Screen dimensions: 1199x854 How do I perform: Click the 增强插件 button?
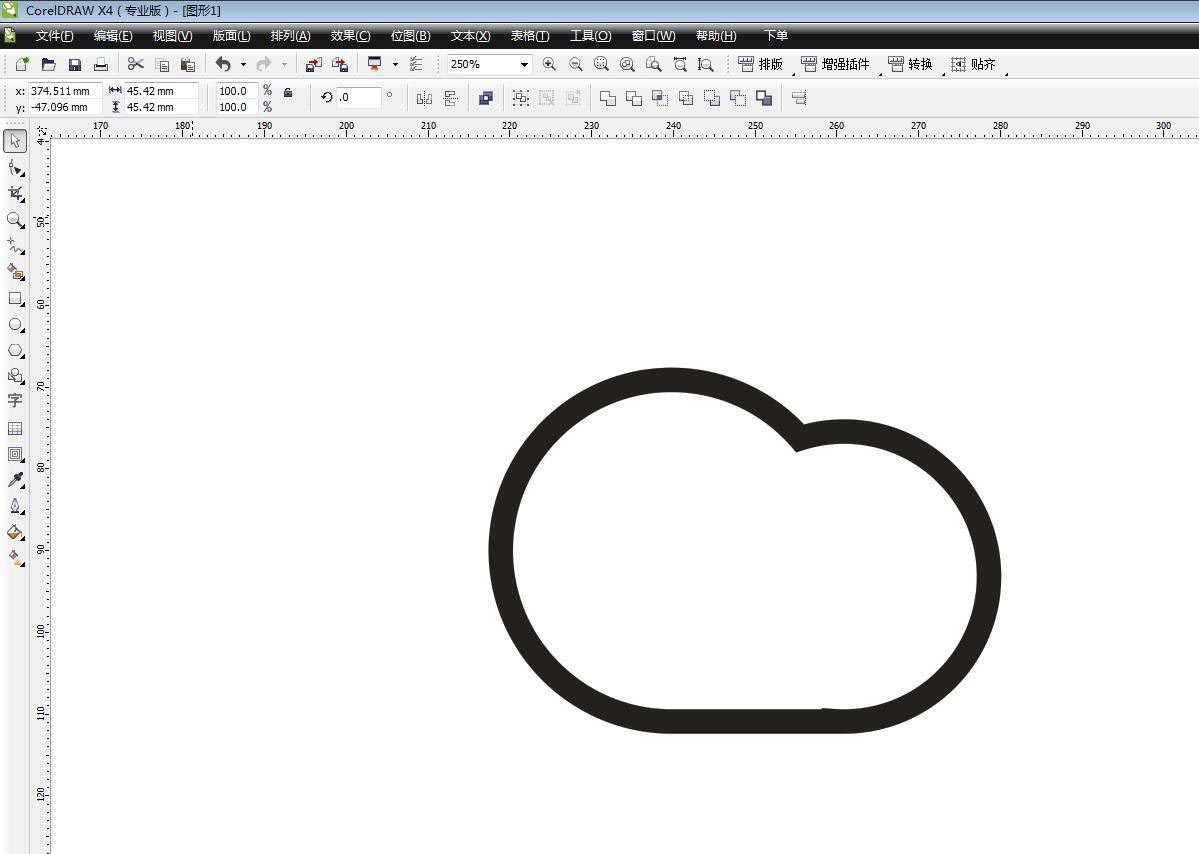836,65
